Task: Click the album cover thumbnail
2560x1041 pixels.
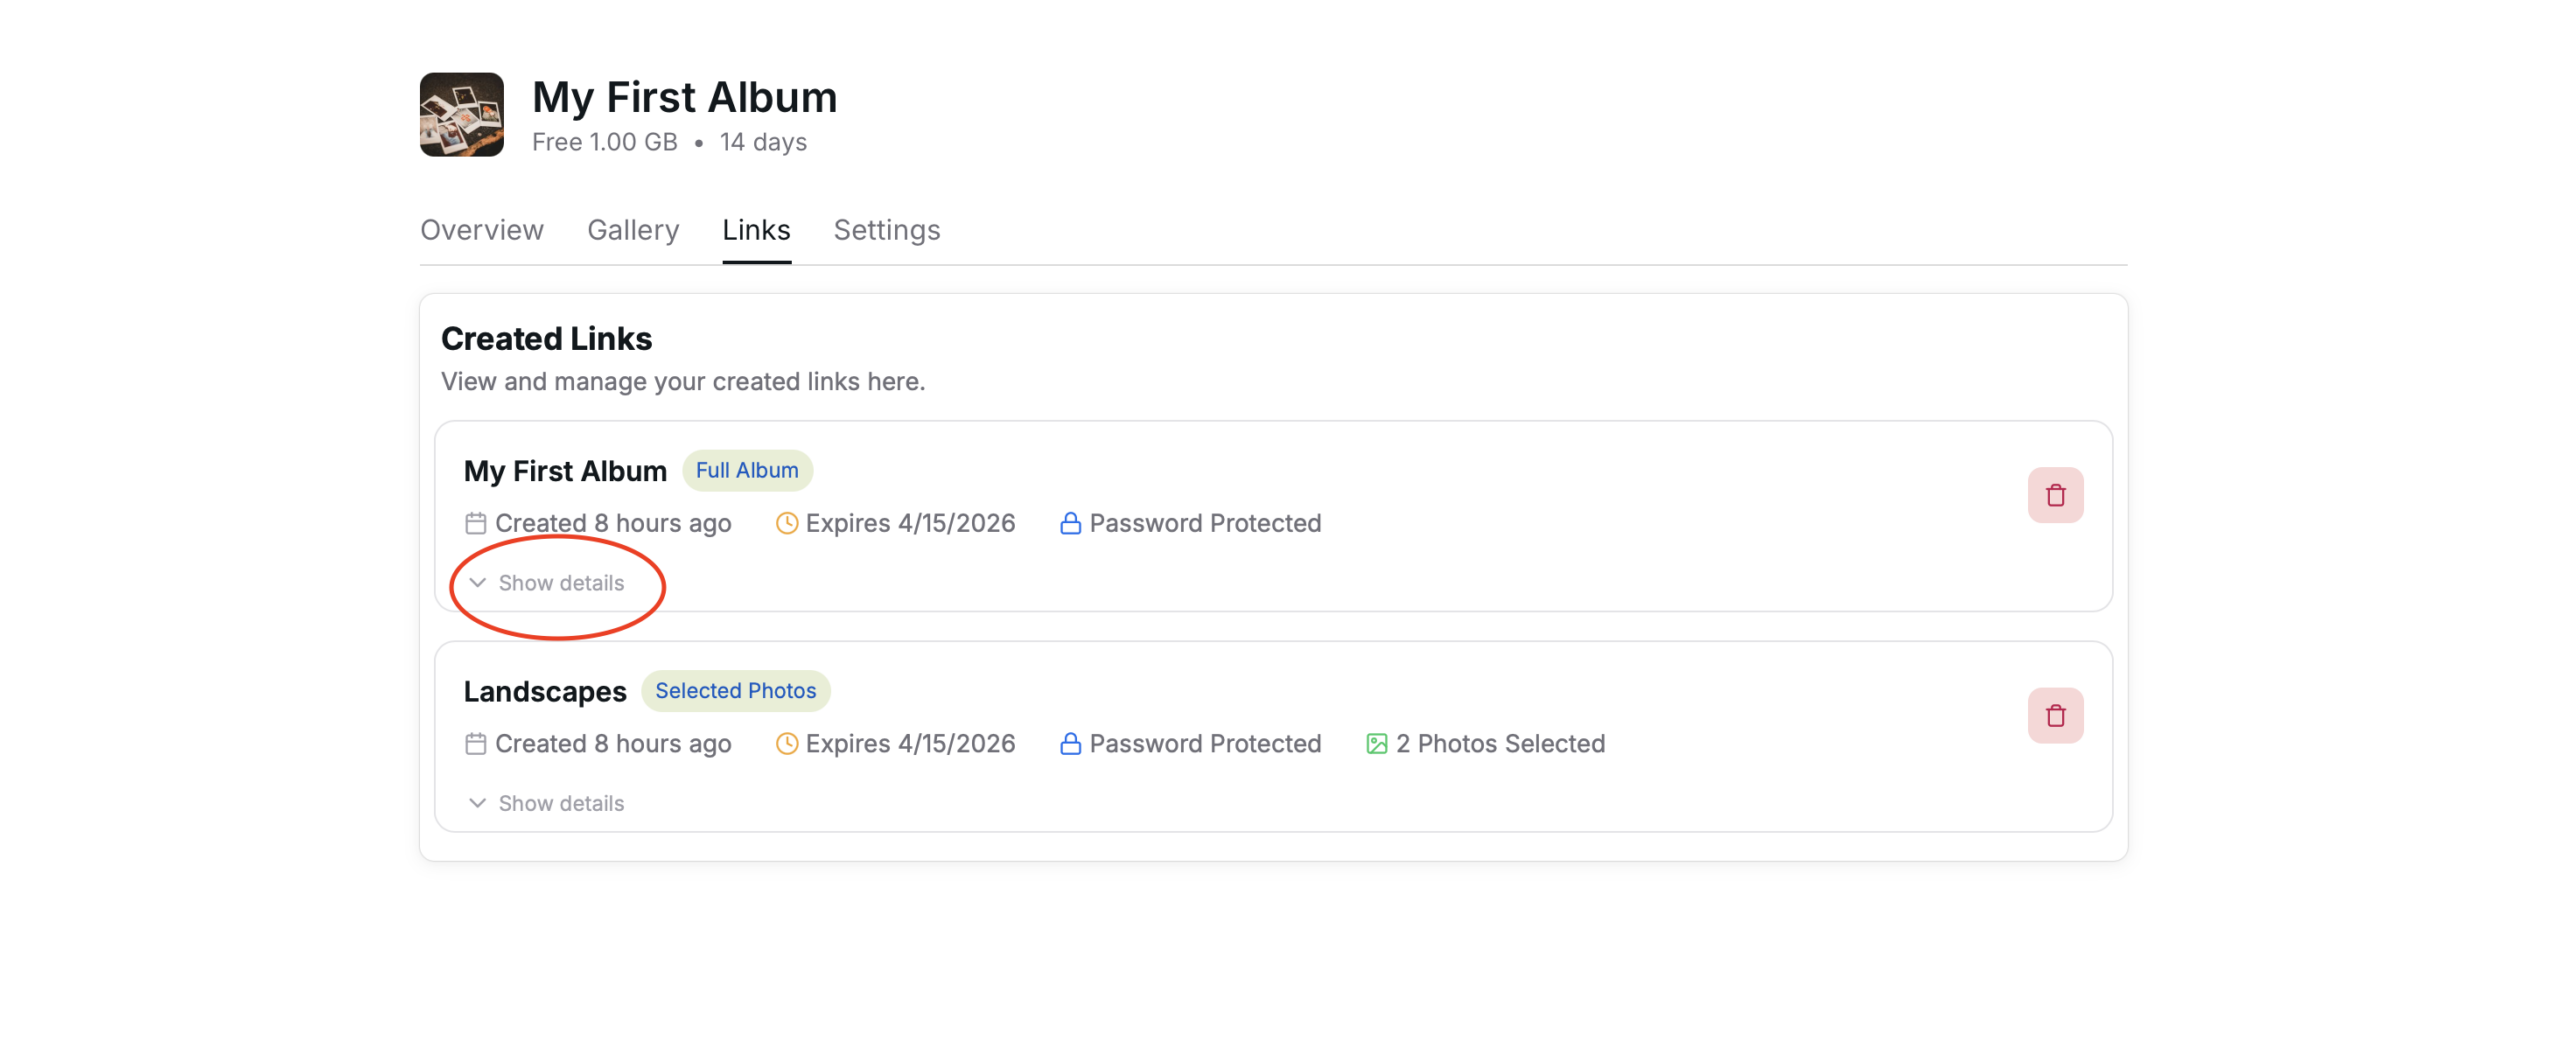Action: point(461,115)
